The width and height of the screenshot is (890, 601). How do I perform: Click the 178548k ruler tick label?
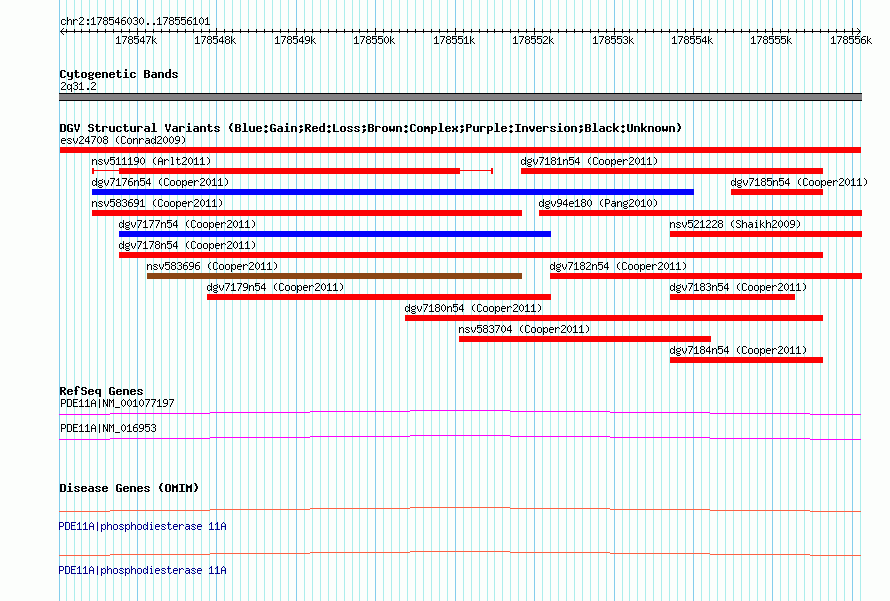point(215,41)
